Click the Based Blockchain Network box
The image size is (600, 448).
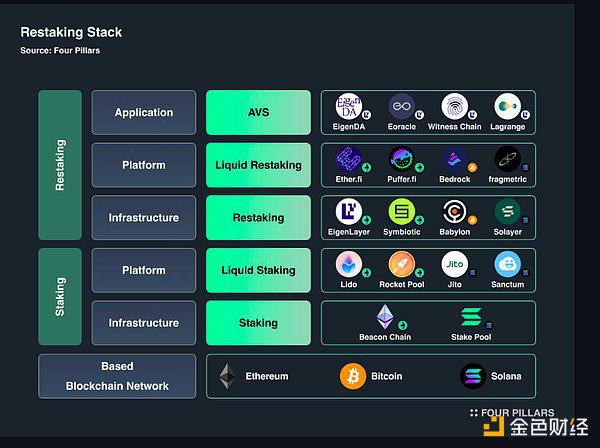coord(117,376)
